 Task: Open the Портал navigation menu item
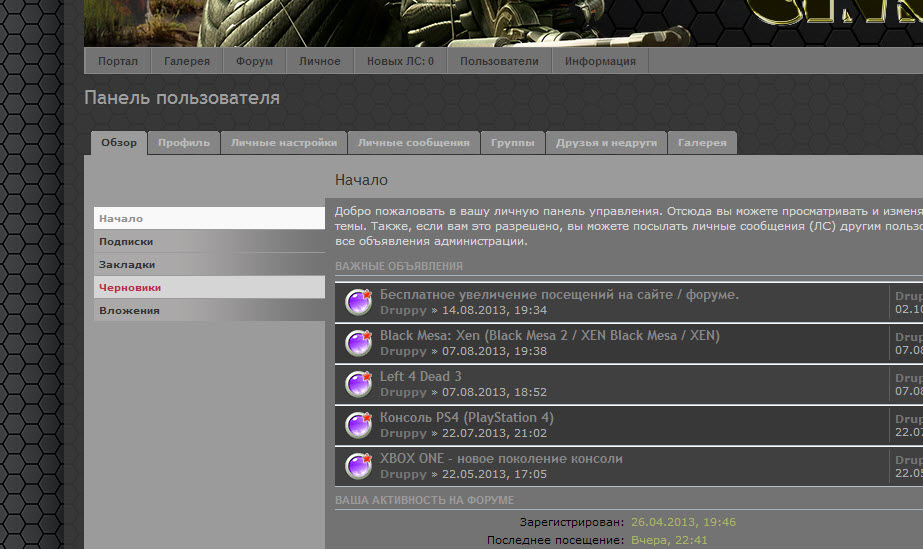[118, 61]
